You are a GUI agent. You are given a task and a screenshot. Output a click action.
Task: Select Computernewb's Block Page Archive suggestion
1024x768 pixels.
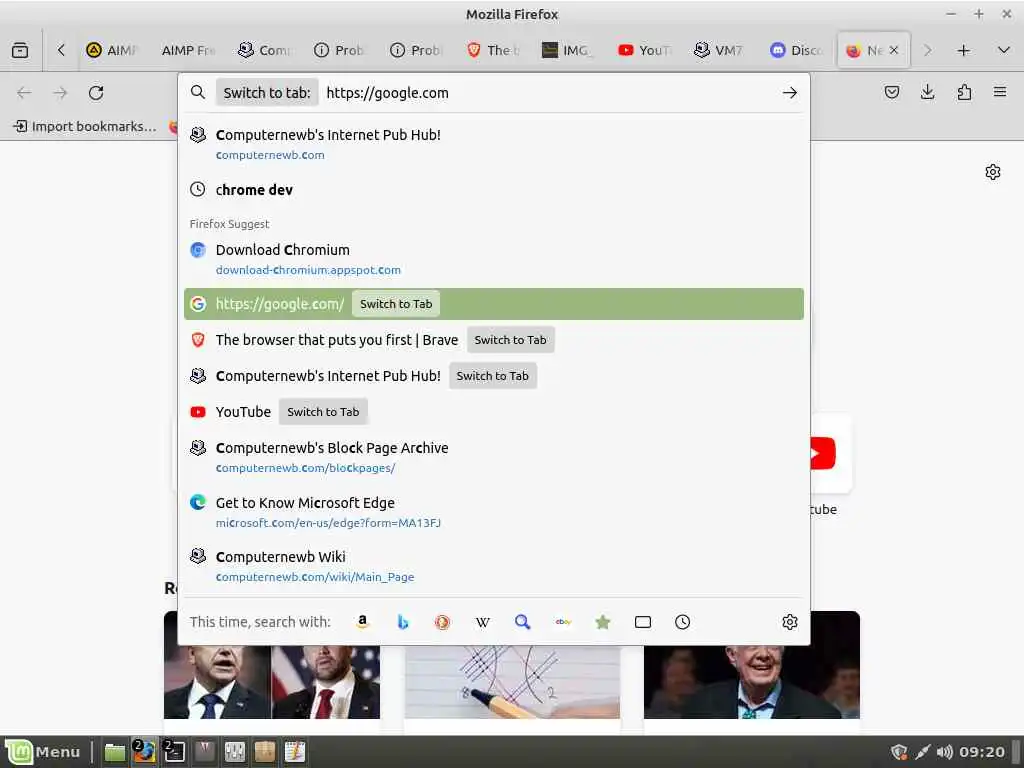[494, 457]
